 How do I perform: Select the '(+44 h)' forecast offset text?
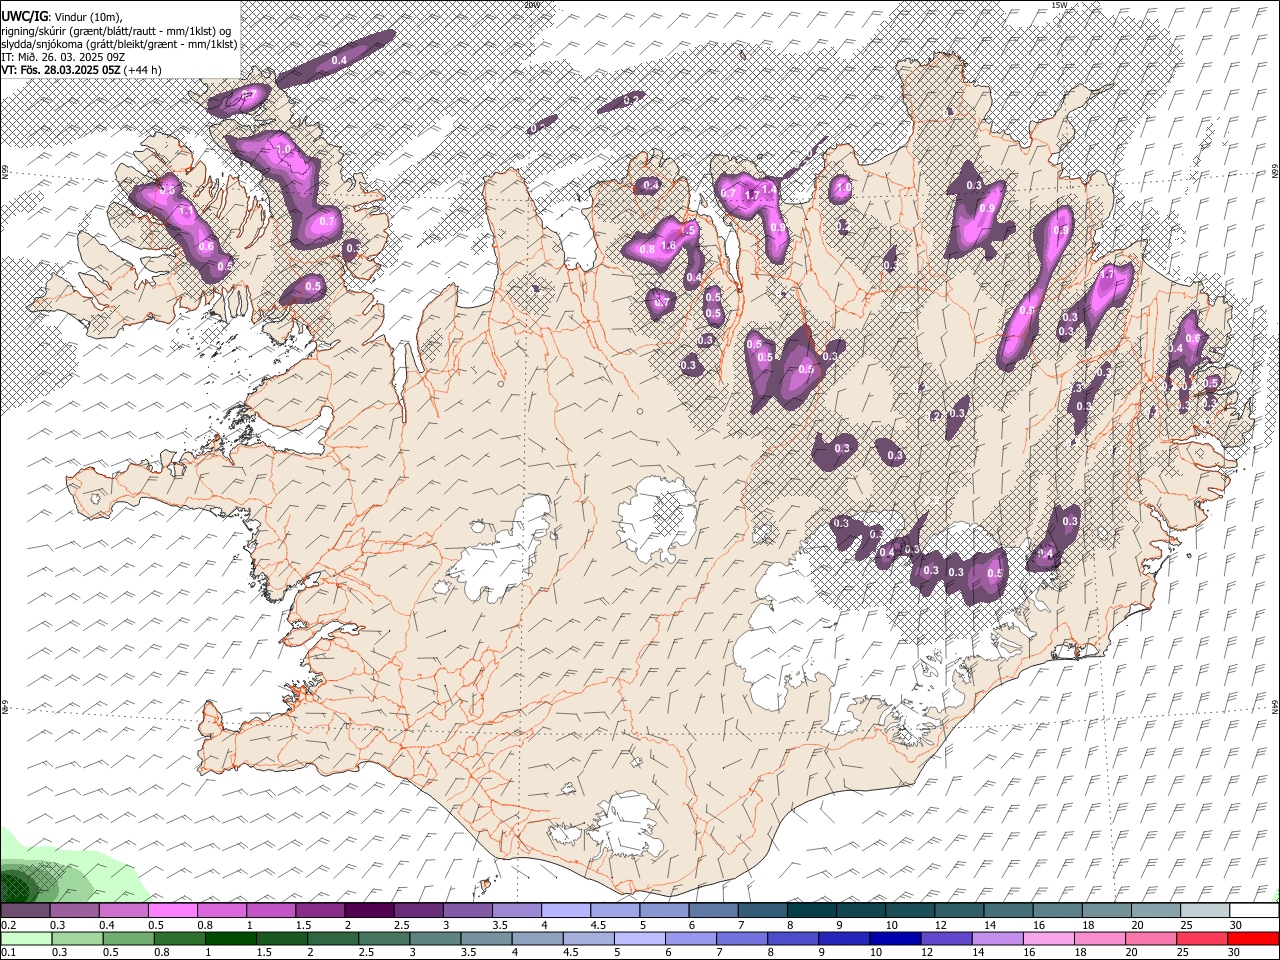[143, 70]
